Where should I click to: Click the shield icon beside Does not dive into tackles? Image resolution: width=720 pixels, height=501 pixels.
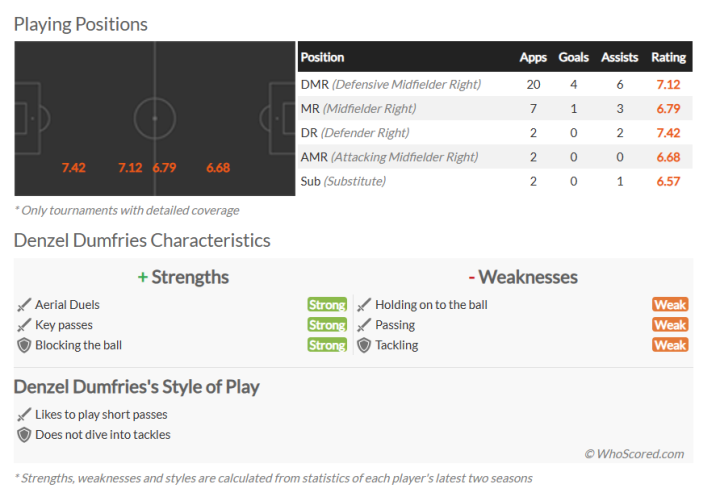point(25,435)
